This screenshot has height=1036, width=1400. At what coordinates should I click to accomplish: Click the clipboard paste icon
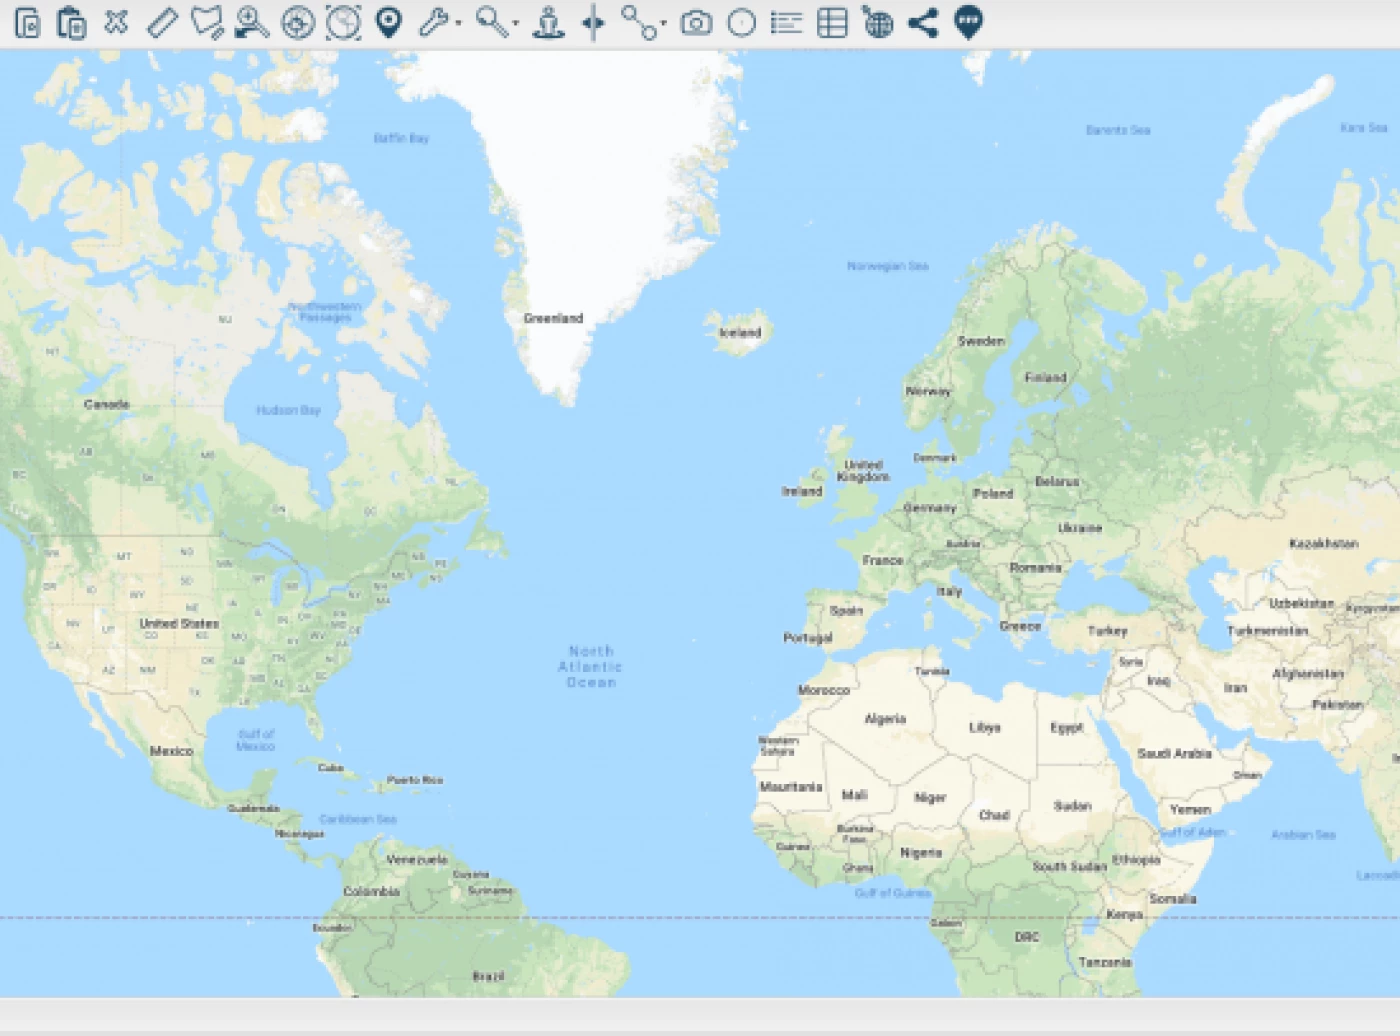71,22
